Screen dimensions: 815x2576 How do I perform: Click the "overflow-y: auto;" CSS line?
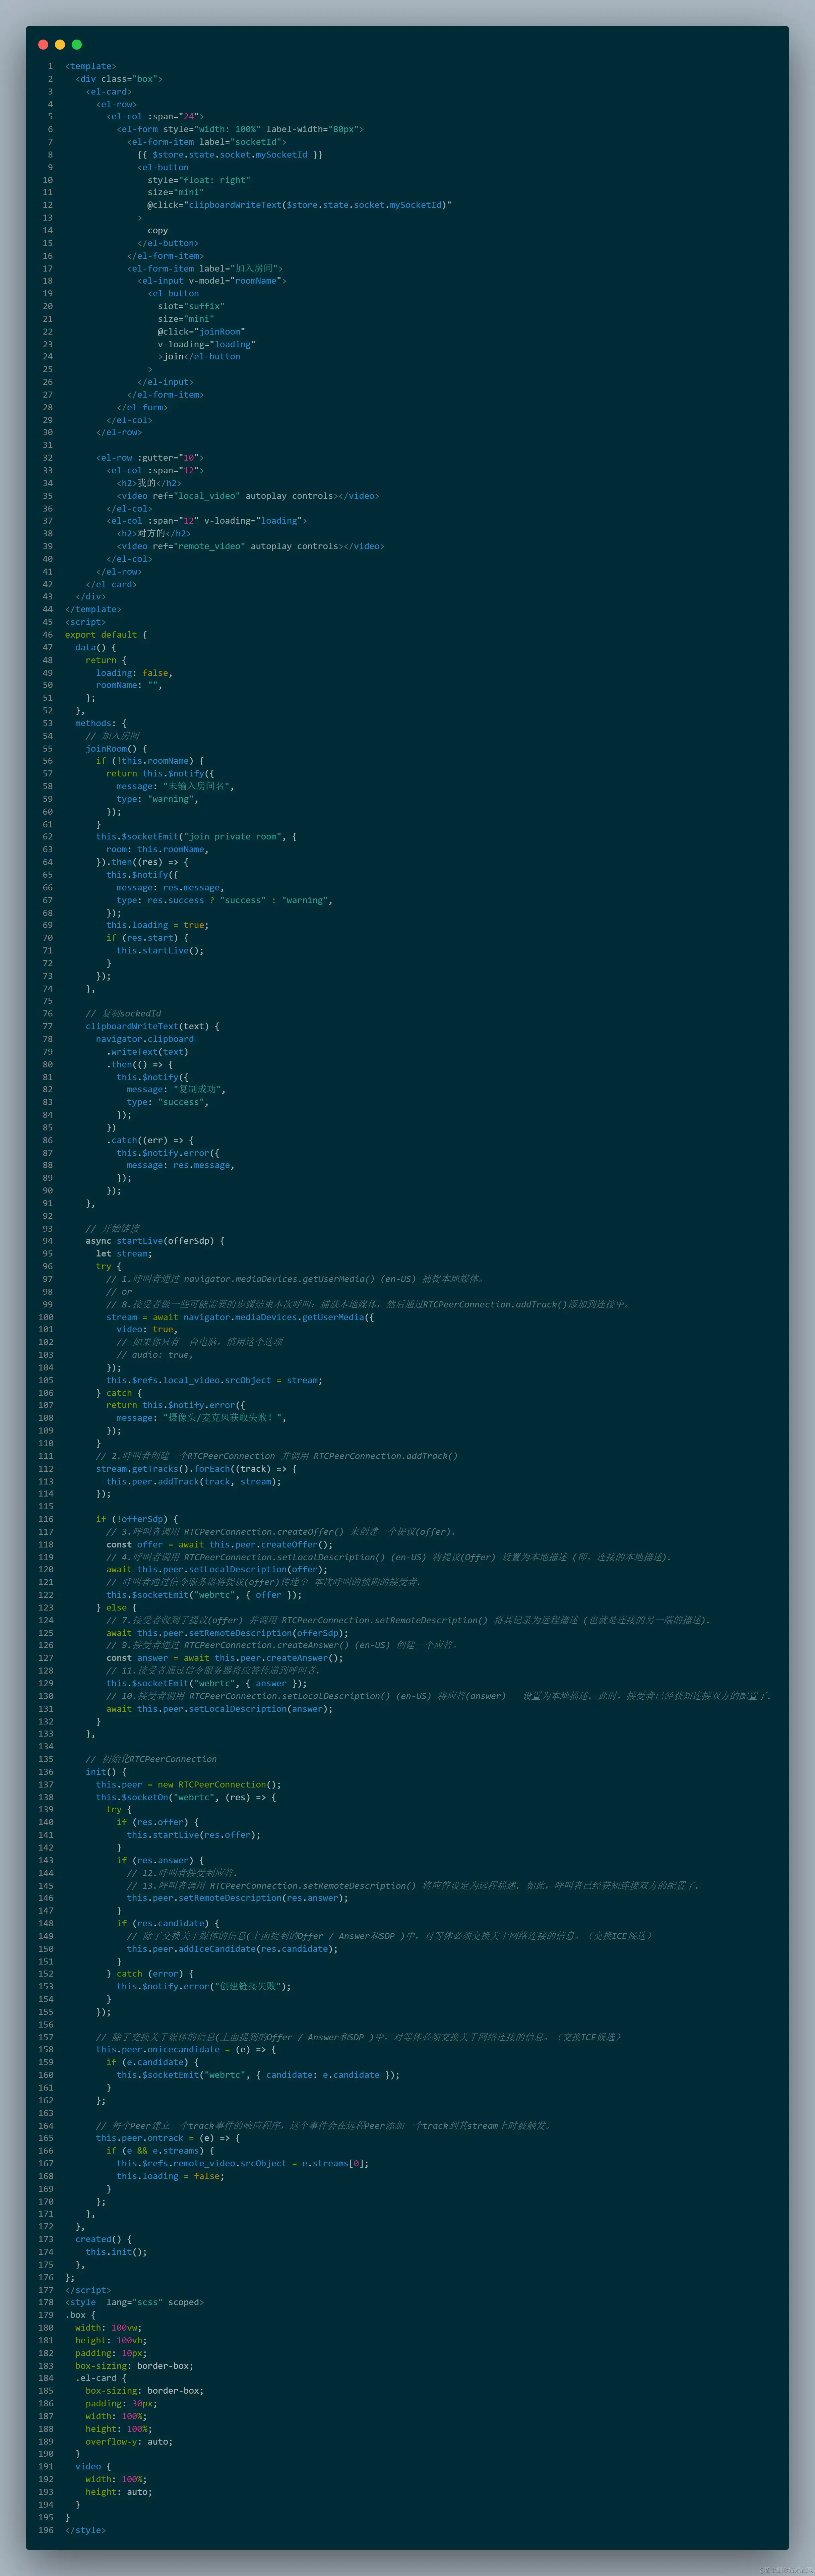coord(129,2441)
